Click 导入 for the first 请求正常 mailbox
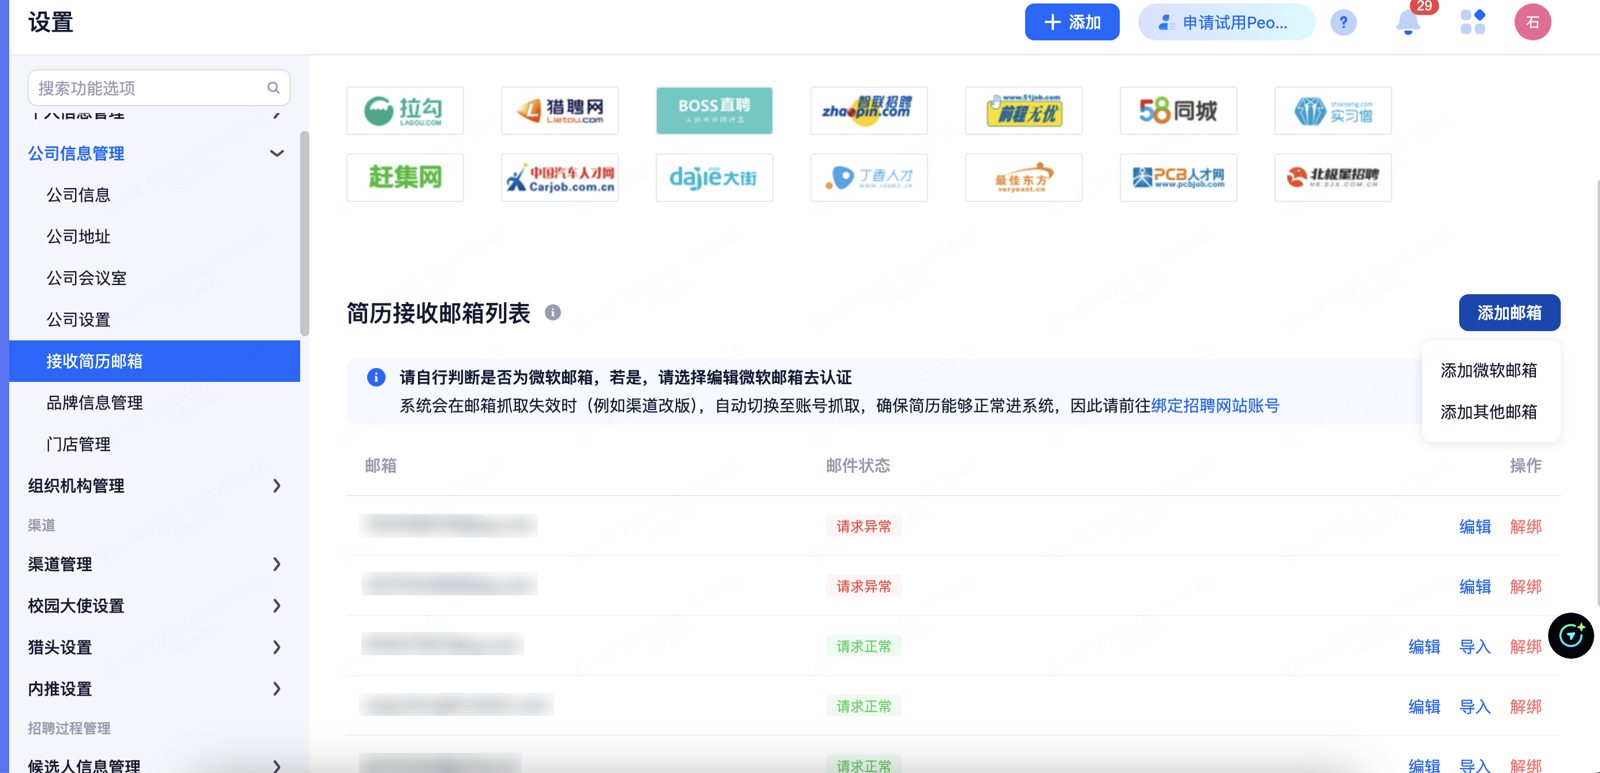Viewport: 1600px width, 773px height. (1475, 647)
